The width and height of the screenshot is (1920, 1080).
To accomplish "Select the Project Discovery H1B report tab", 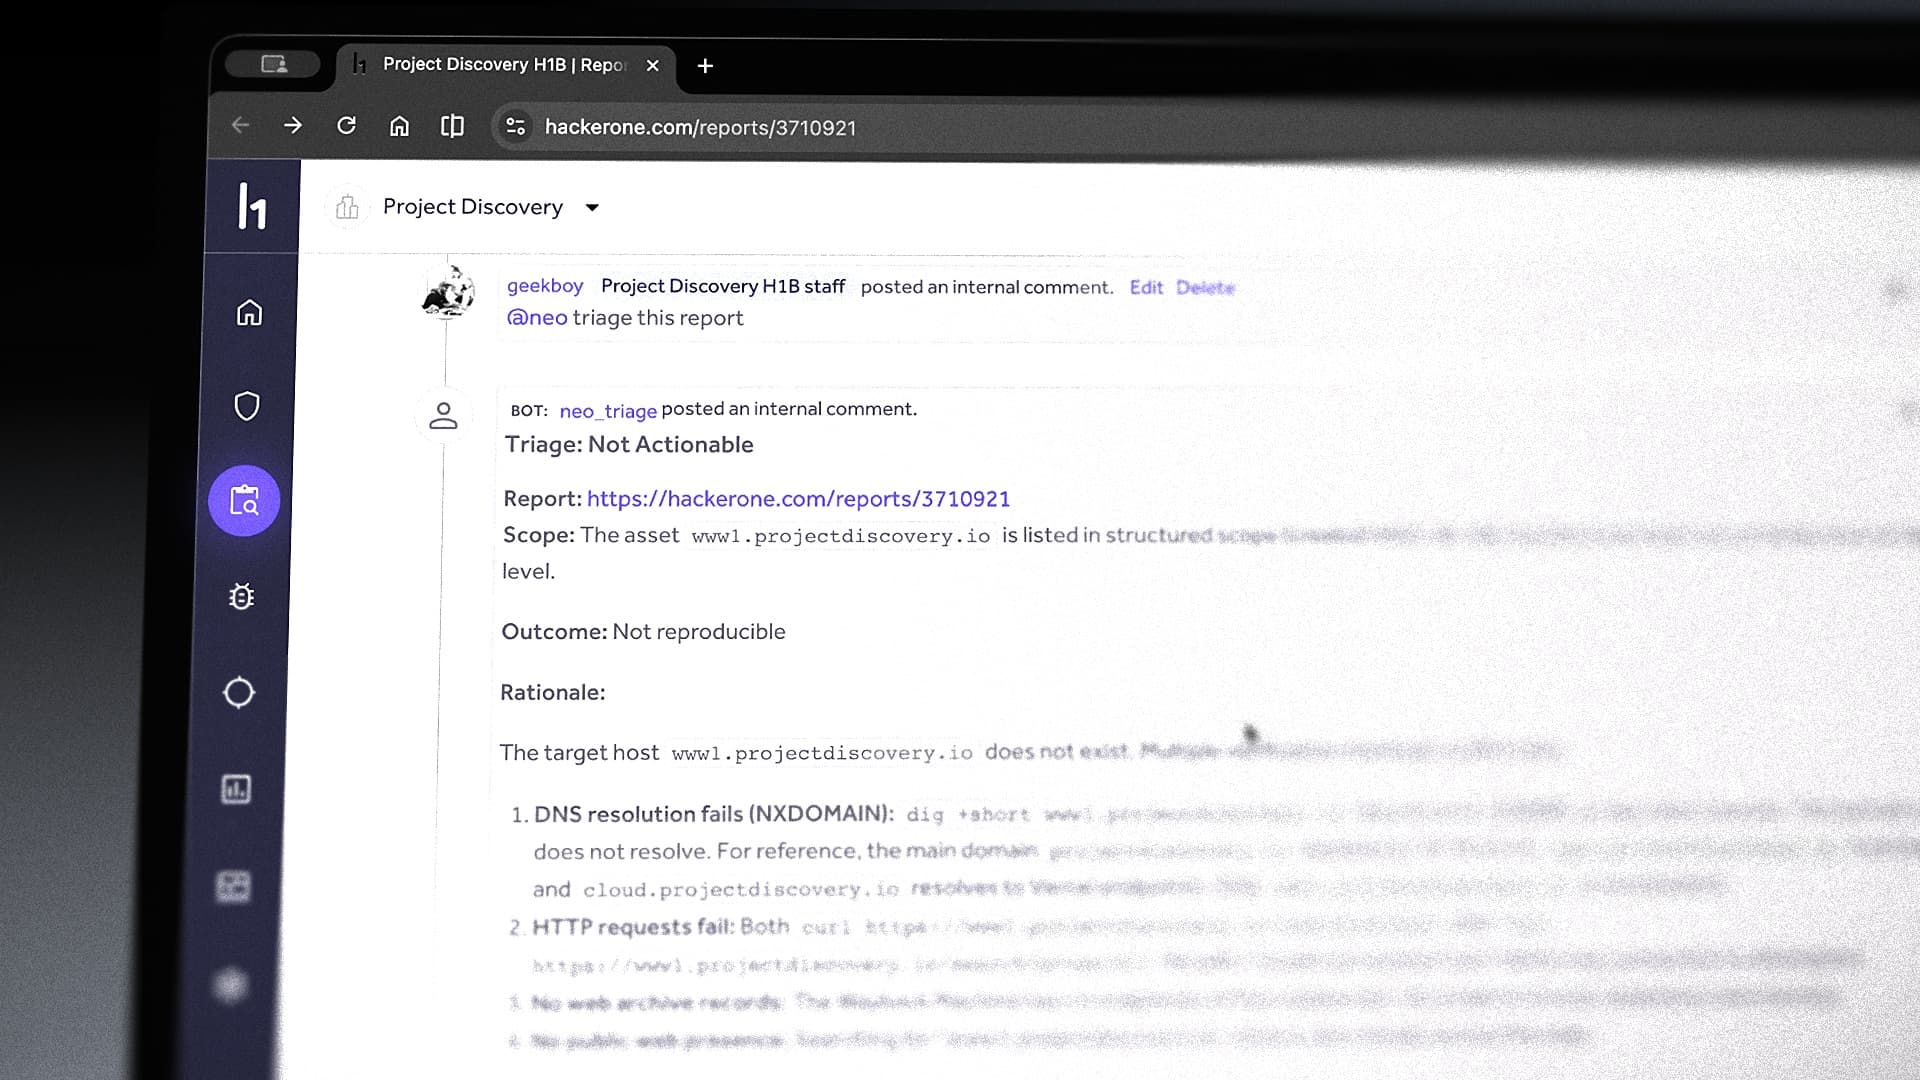I will [505, 65].
